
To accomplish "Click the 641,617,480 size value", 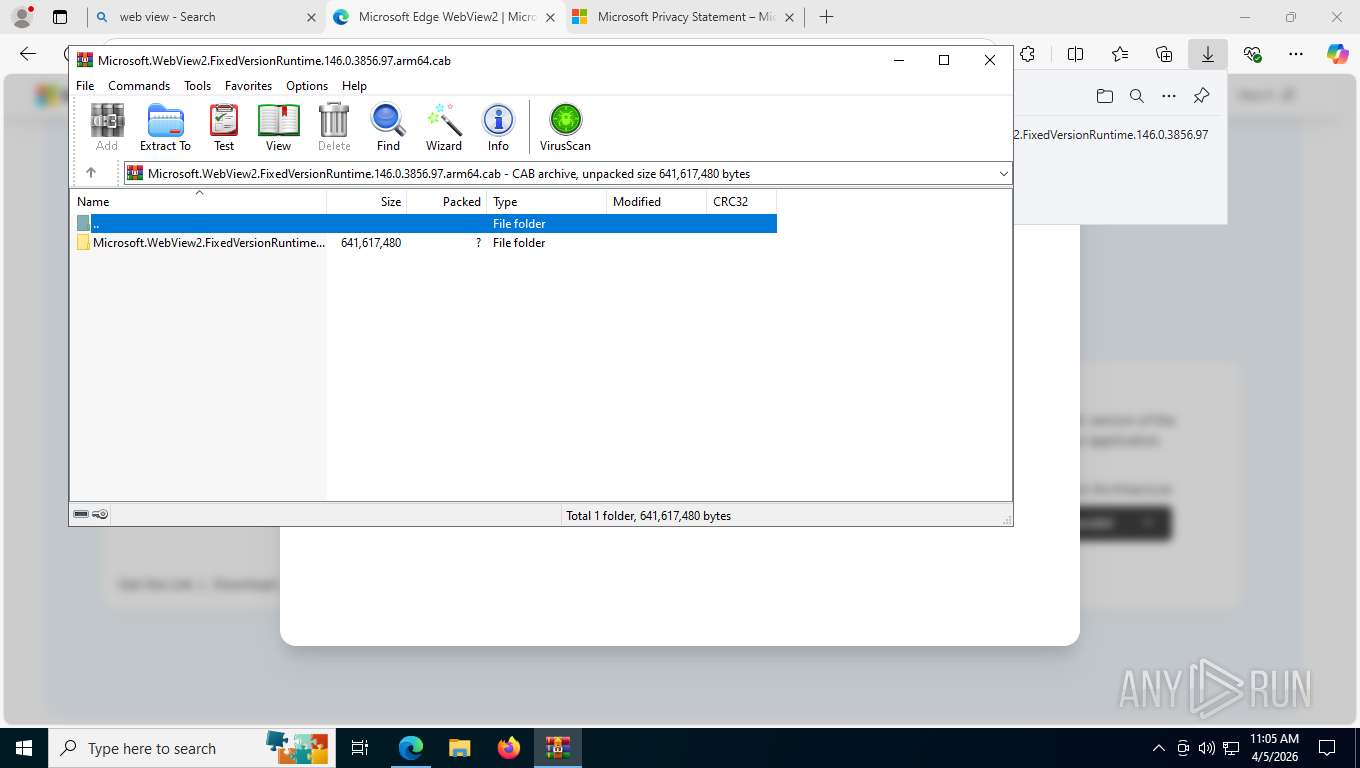I will tap(371, 243).
